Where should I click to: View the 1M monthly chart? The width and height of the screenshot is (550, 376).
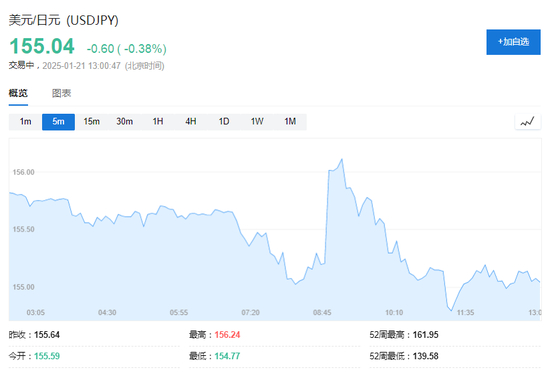pyautogui.click(x=290, y=122)
